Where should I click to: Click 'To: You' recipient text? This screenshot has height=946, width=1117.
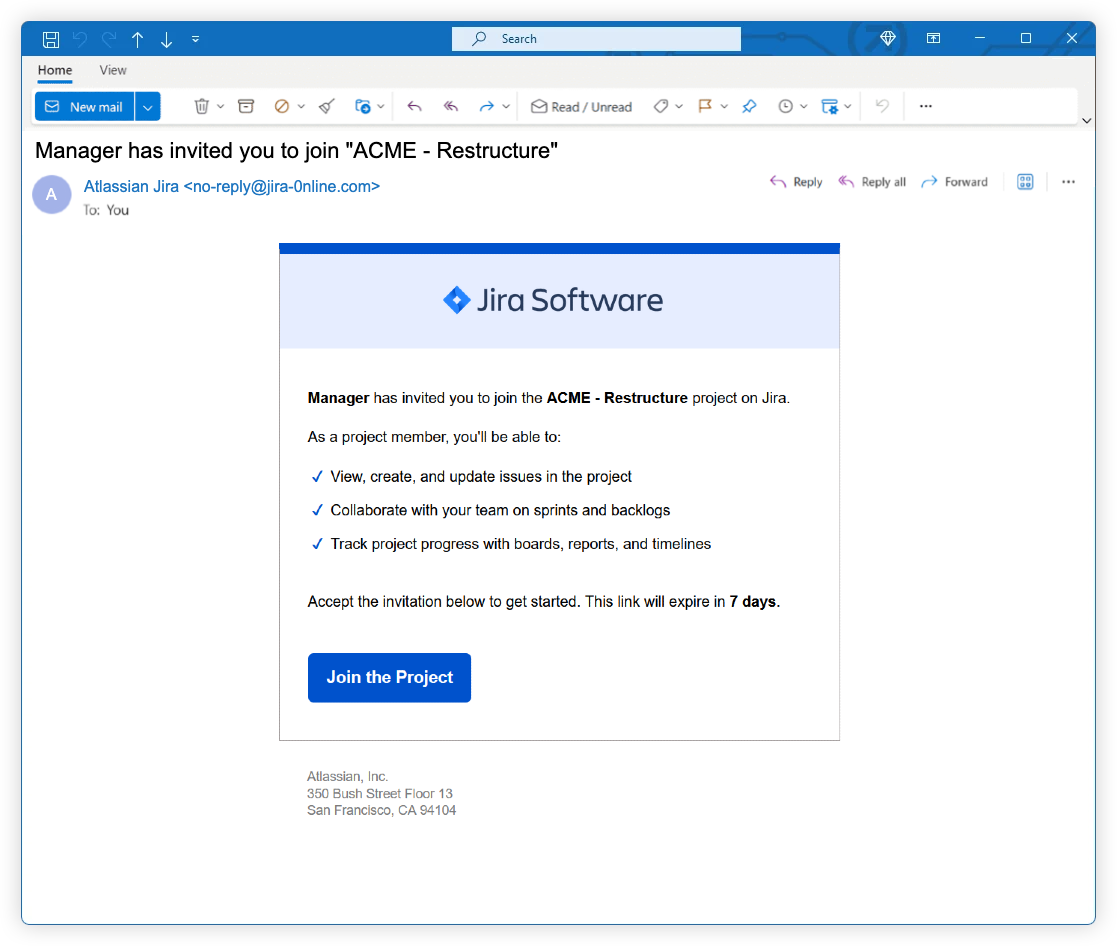106,210
